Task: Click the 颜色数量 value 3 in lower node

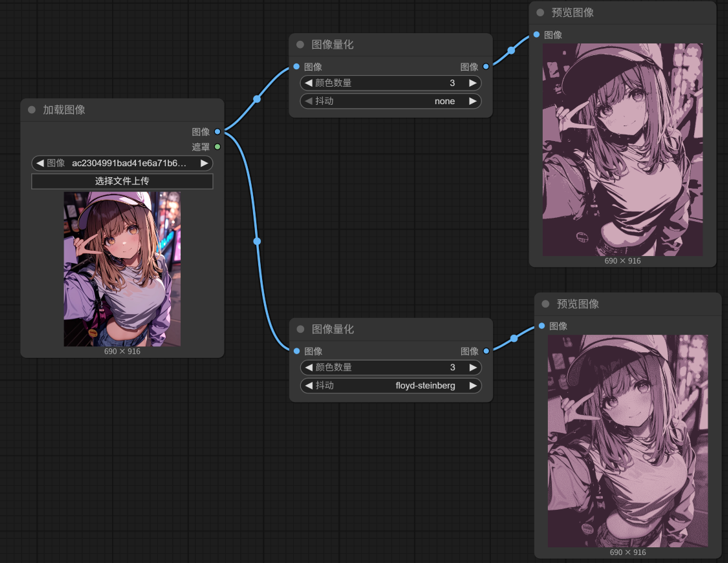Action: pyautogui.click(x=453, y=368)
